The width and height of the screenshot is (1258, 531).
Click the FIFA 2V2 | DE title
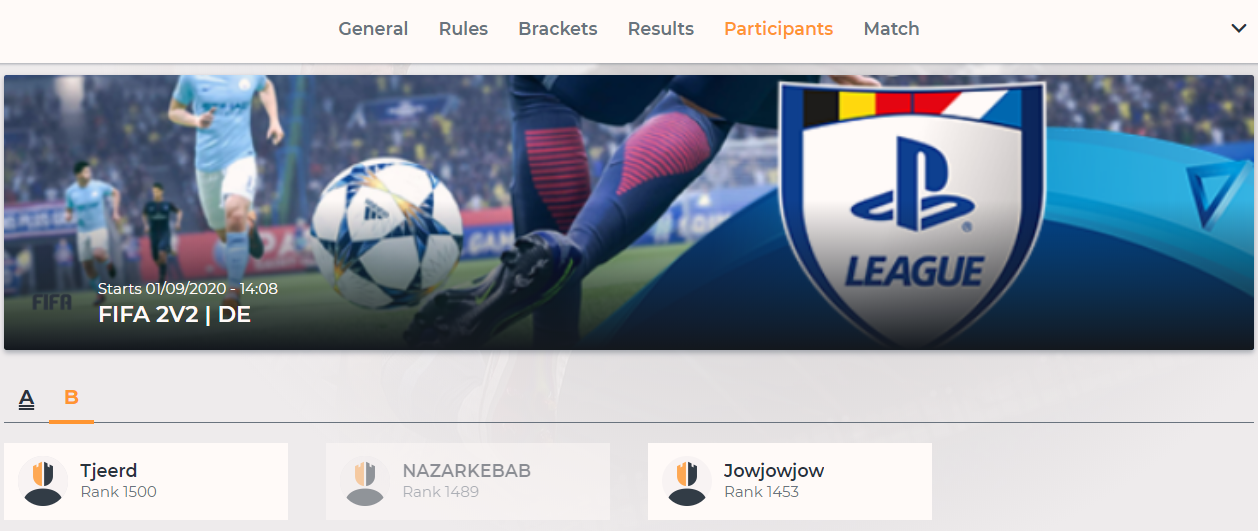pyautogui.click(x=174, y=315)
